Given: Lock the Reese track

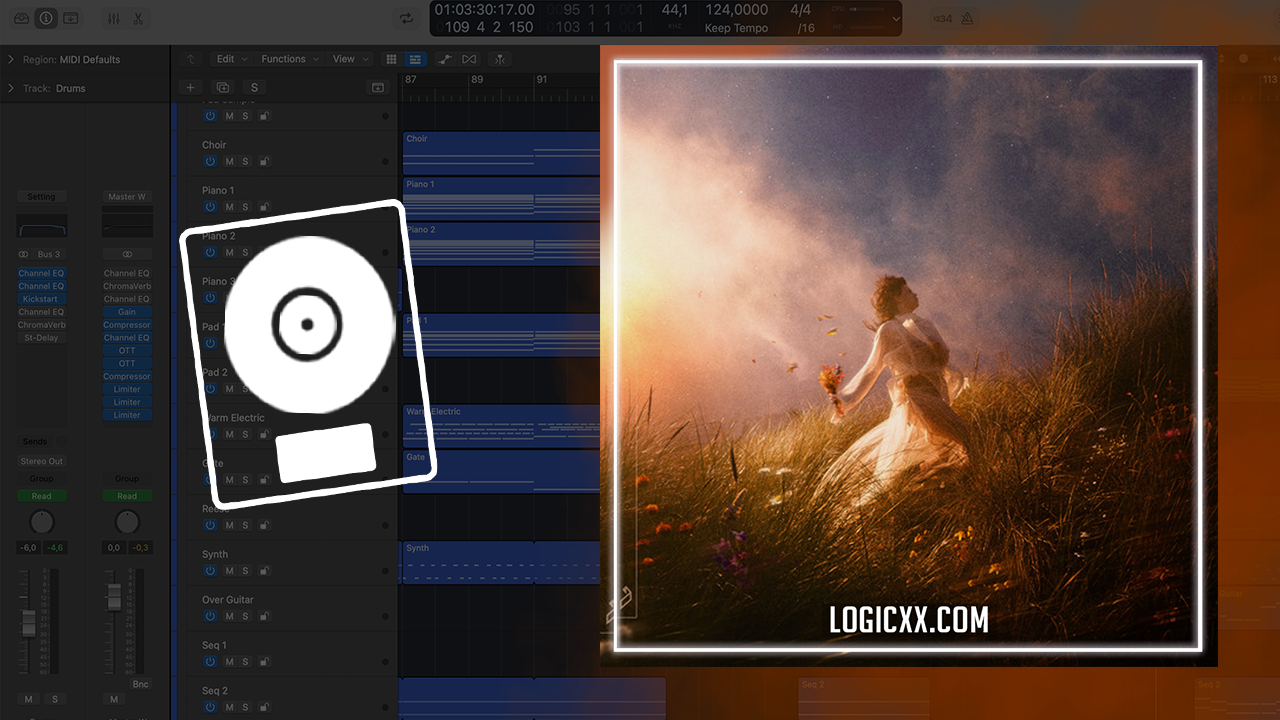Looking at the screenshot, I should (x=264, y=526).
